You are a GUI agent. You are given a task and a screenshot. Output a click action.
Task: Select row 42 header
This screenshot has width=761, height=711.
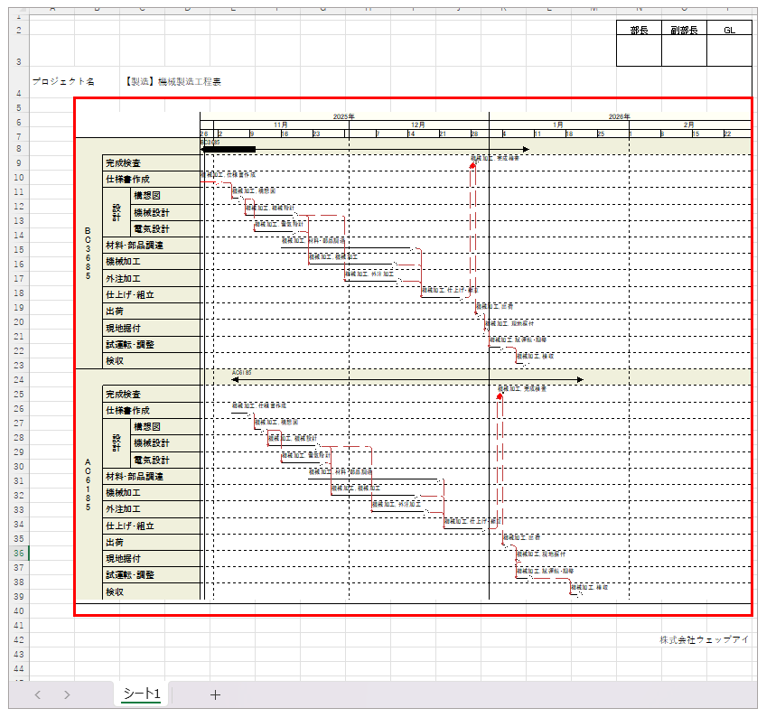[19, 638]
